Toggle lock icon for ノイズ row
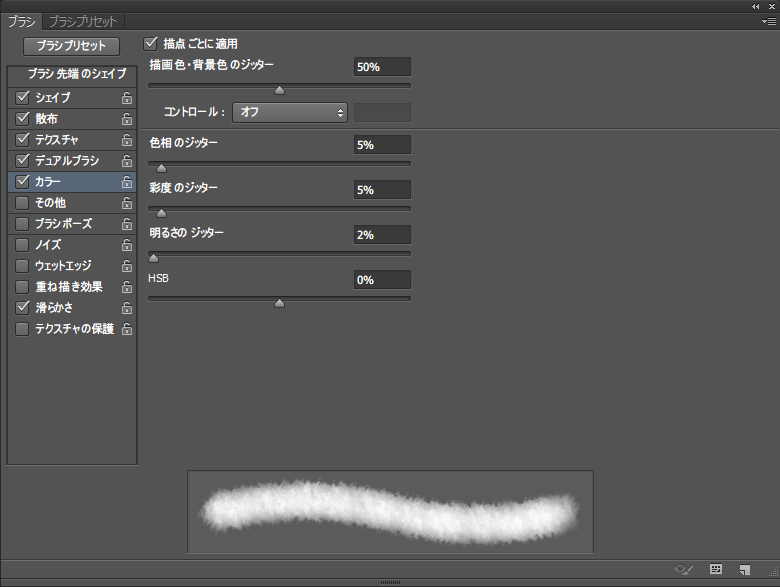 127,245
